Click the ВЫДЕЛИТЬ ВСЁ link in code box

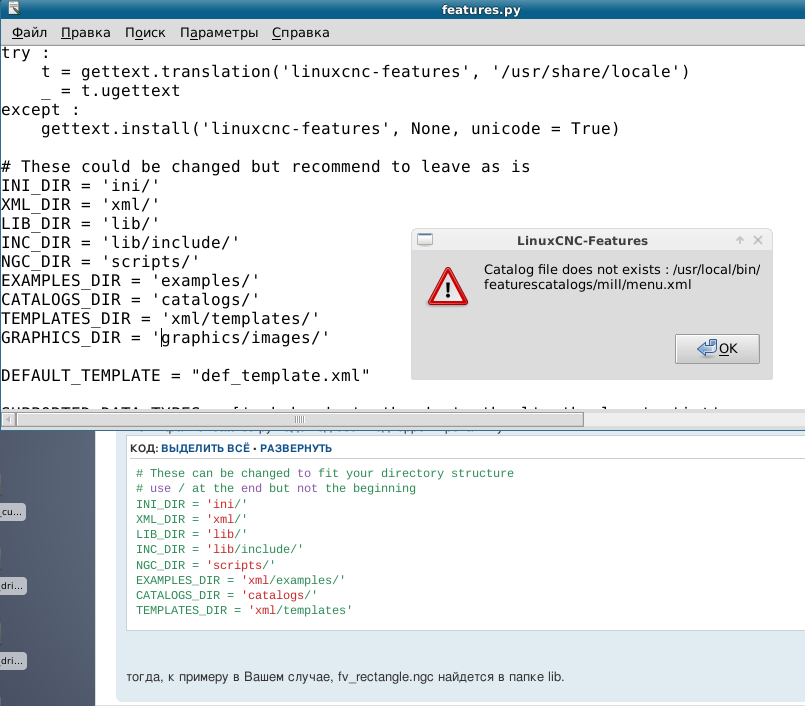[x=205, y=448]
